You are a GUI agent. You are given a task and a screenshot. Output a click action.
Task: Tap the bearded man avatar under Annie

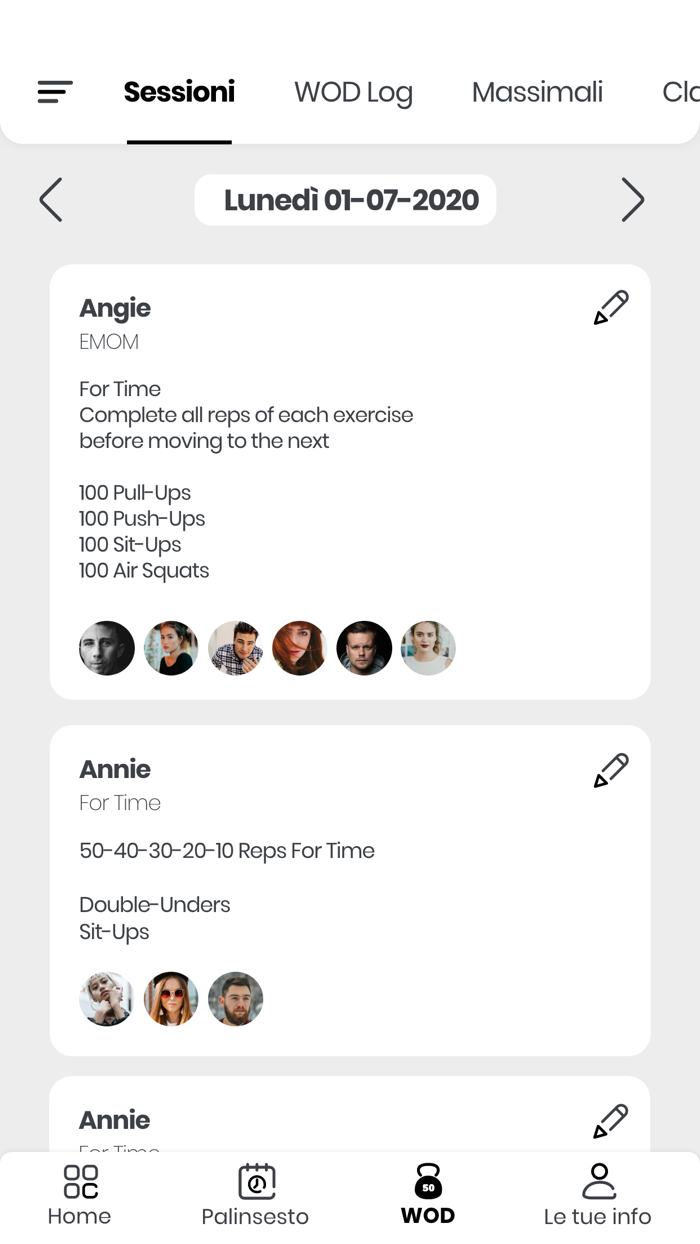click(x=235, y=998)
